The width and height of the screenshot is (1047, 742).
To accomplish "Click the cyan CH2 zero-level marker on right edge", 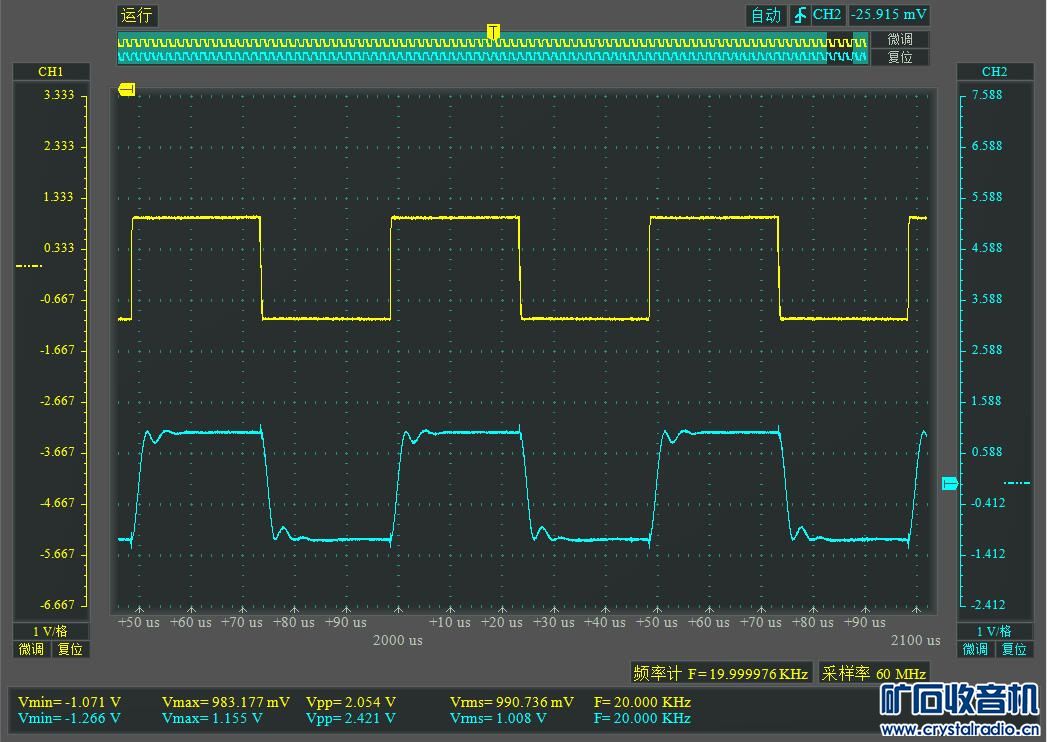I will 949,484.
